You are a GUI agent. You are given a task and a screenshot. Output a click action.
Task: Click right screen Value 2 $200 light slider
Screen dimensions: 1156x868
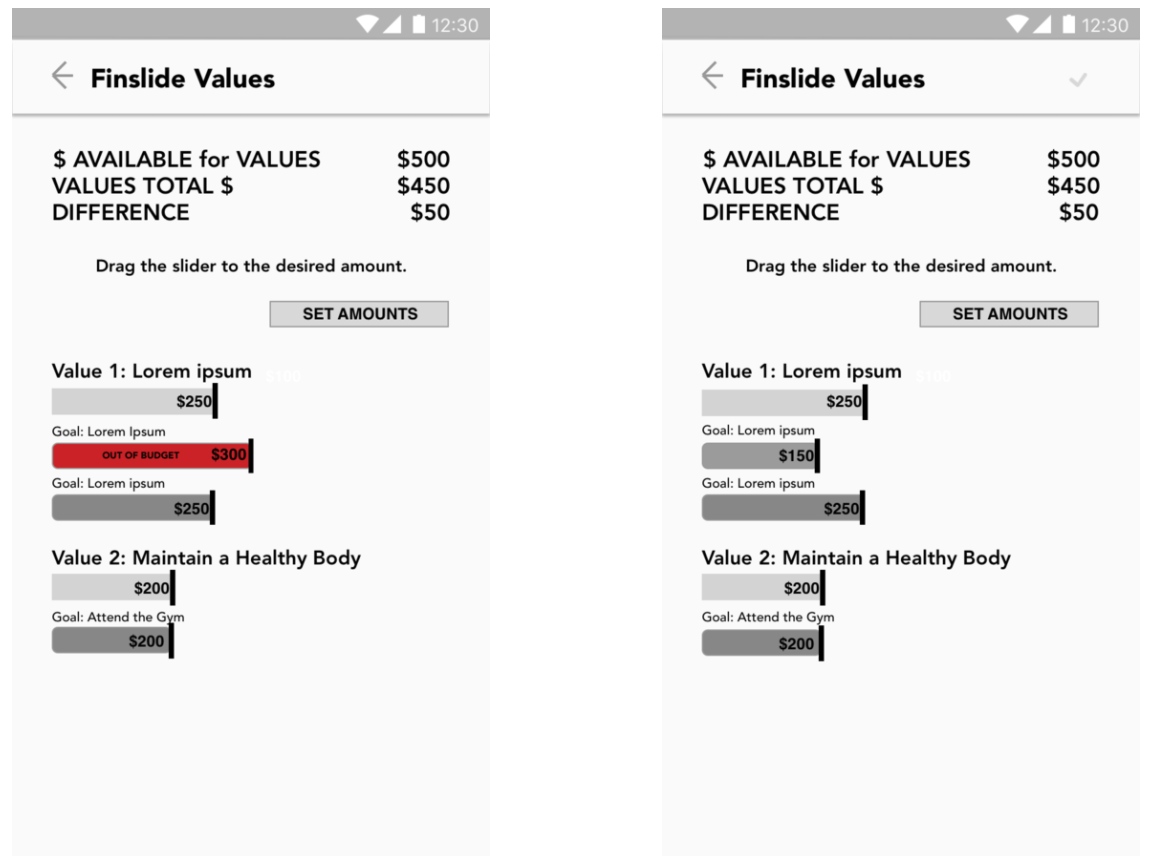click(764, 588)
